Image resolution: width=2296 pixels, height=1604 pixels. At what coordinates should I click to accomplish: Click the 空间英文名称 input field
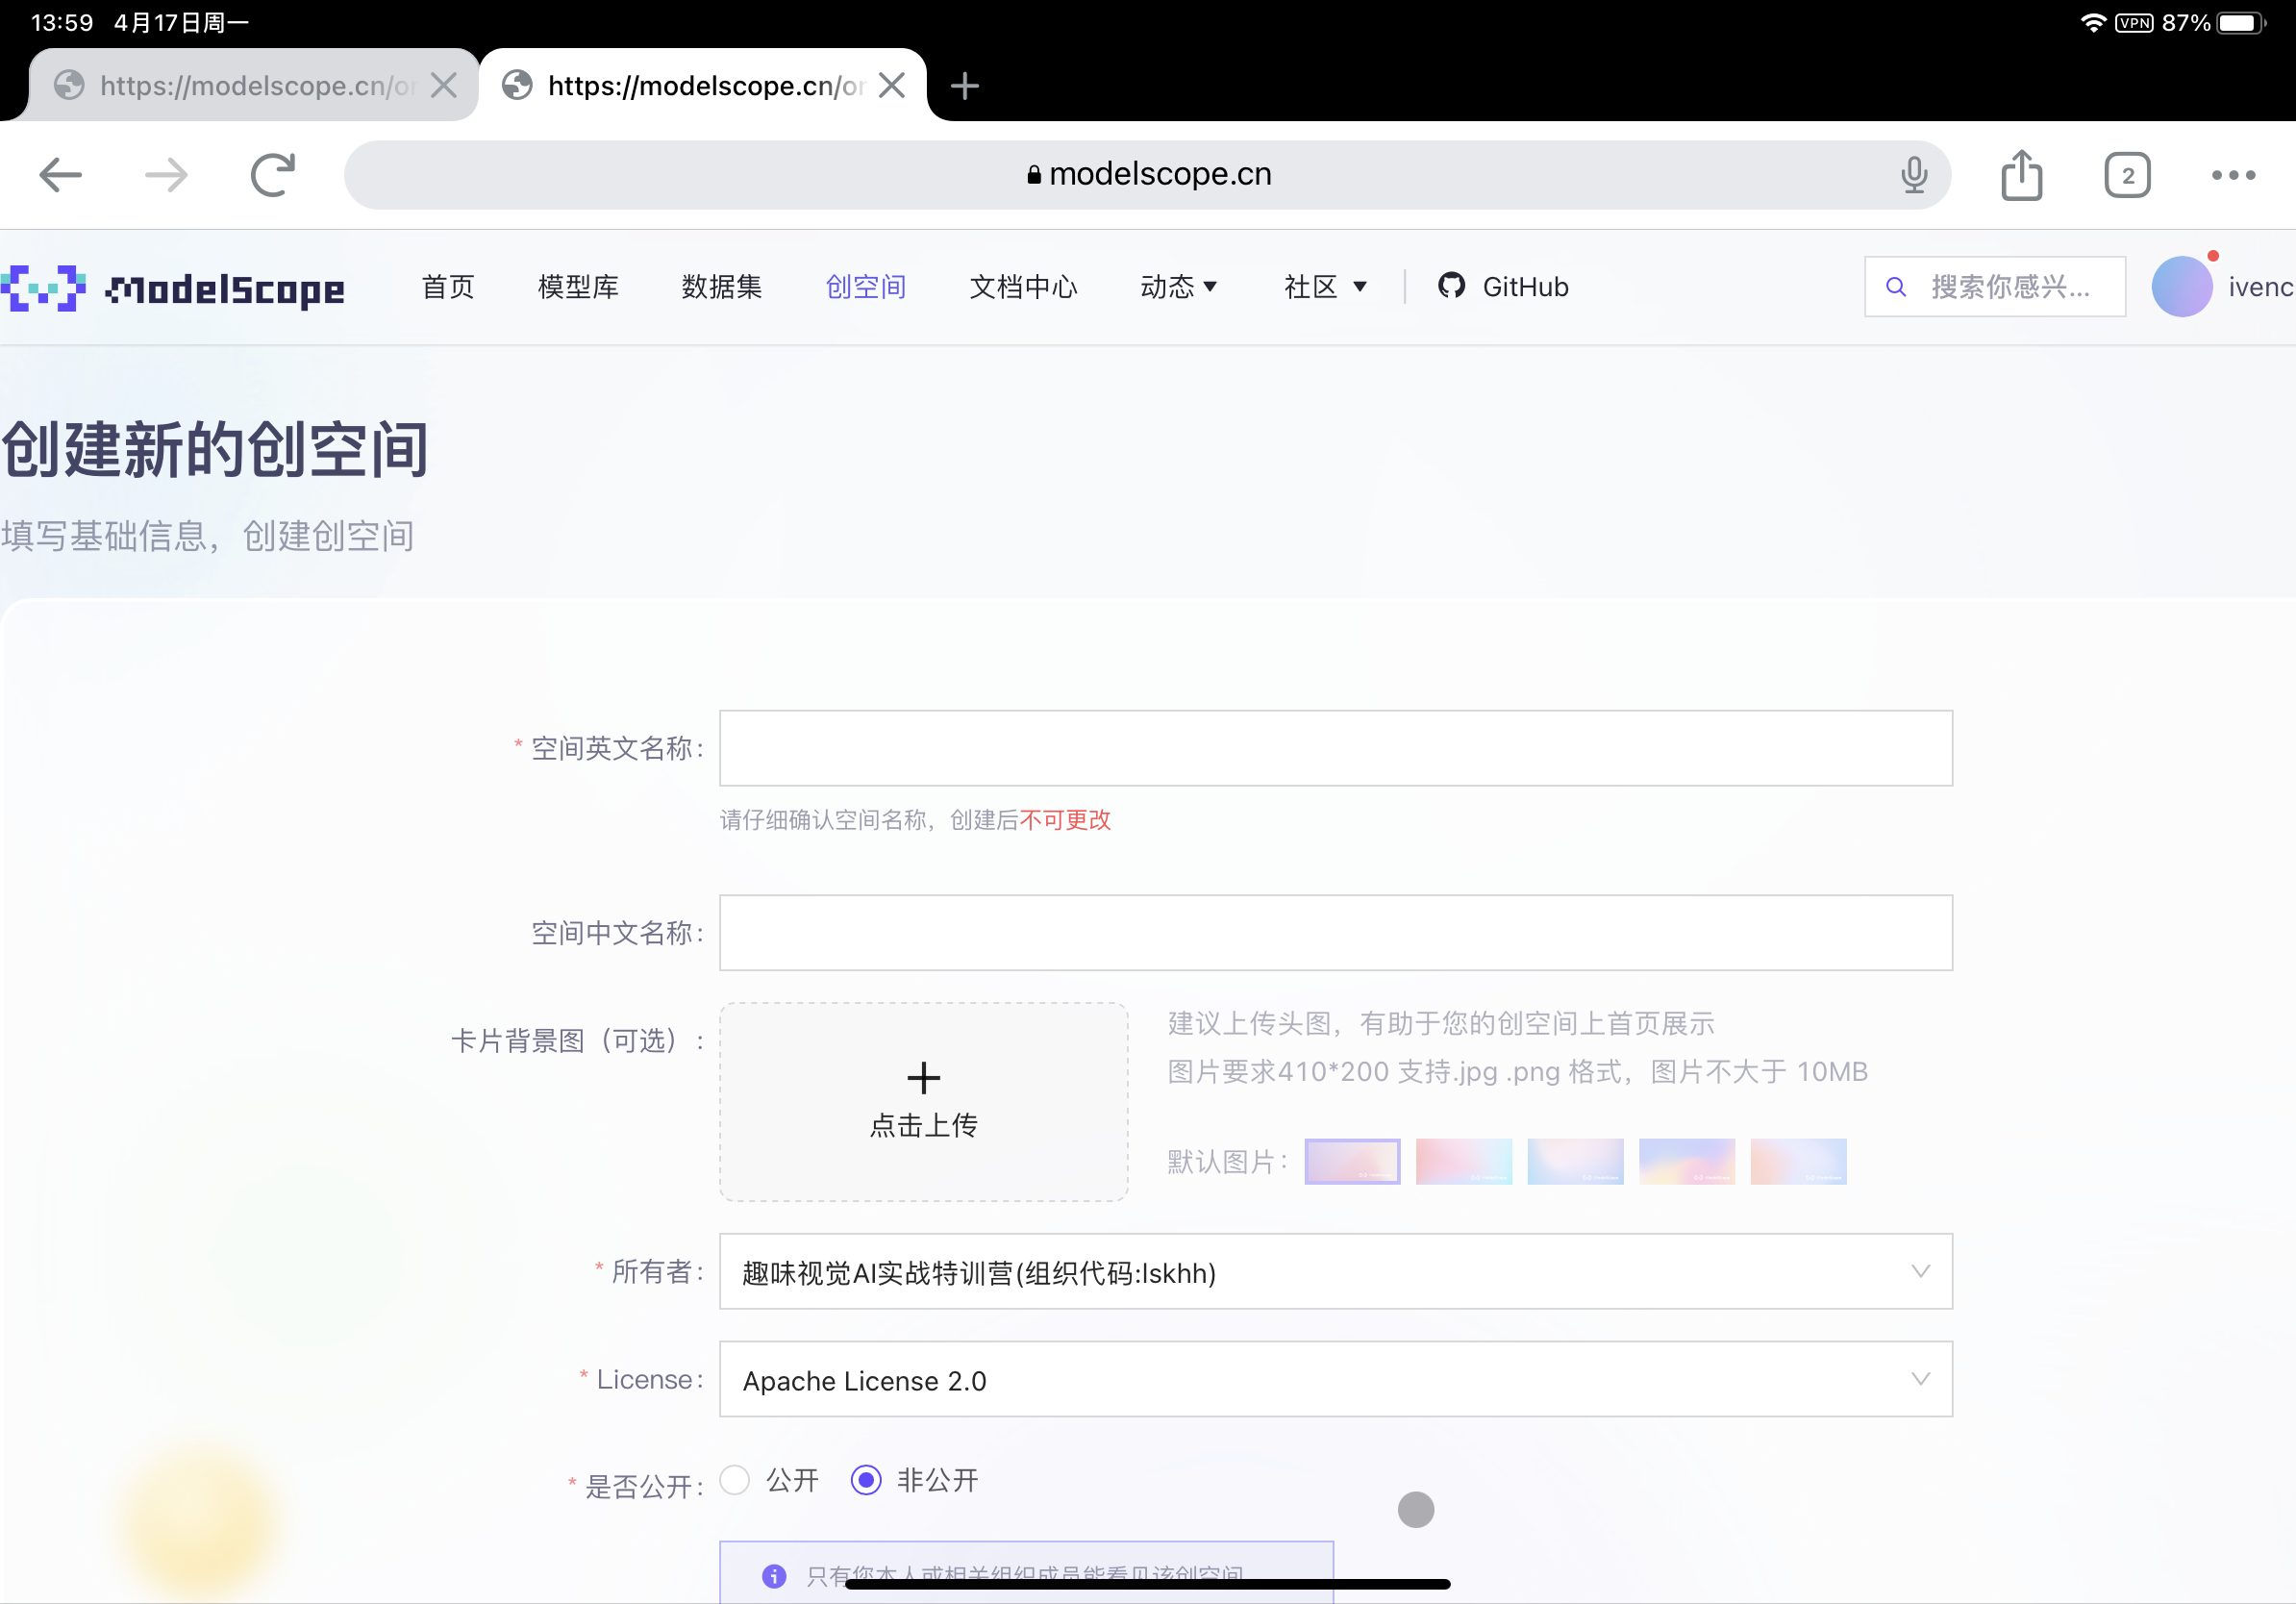(1336, 748)
